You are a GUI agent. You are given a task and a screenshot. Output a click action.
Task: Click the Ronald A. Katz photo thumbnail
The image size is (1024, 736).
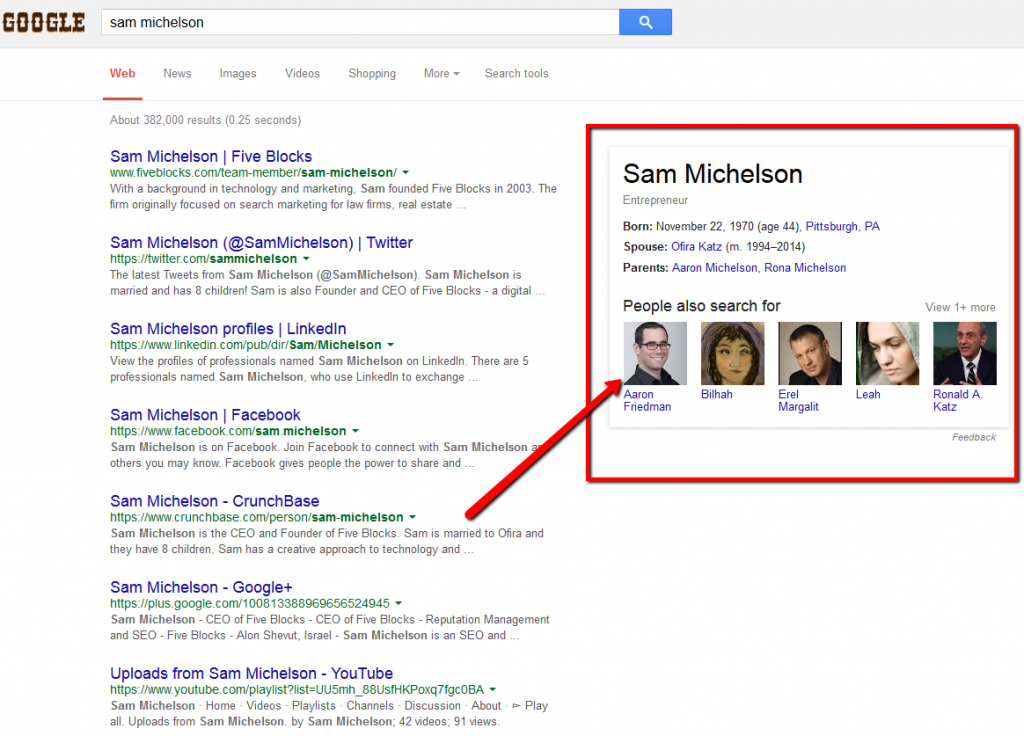(x=965, y=353)
